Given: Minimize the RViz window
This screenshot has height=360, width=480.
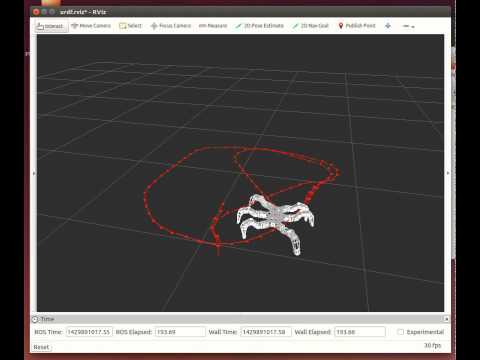Looking at the screenshot, I should 44,12.
